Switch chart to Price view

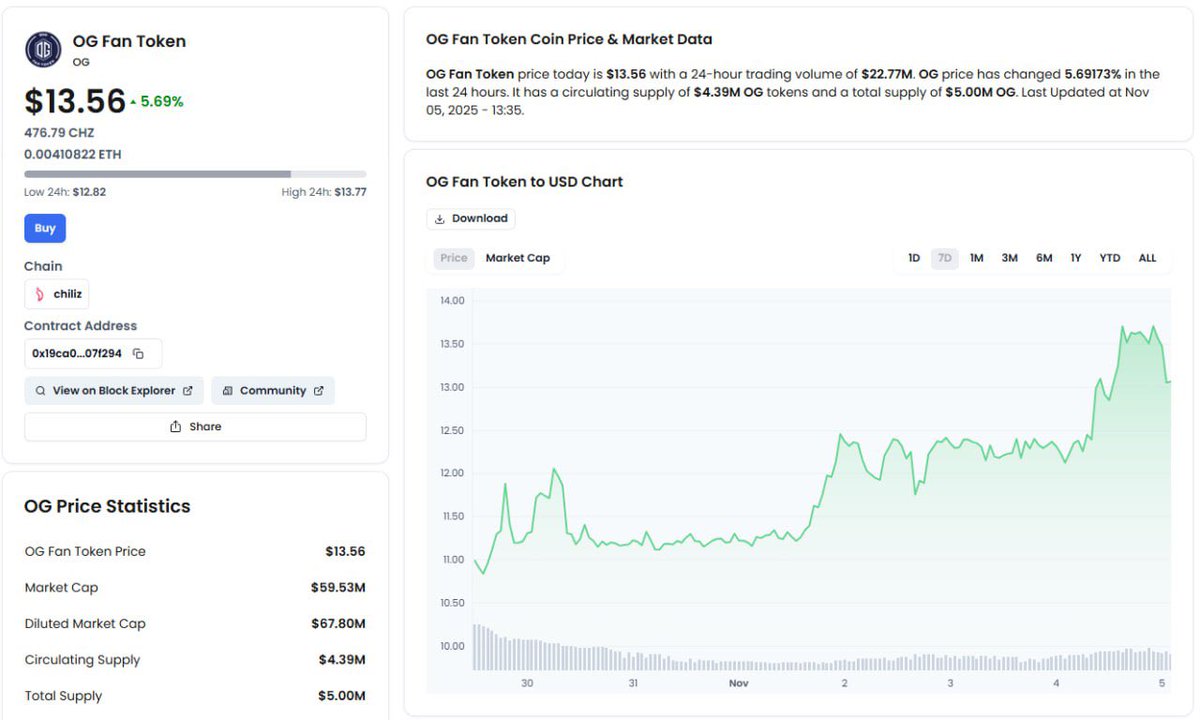click(x=454, y=258)
